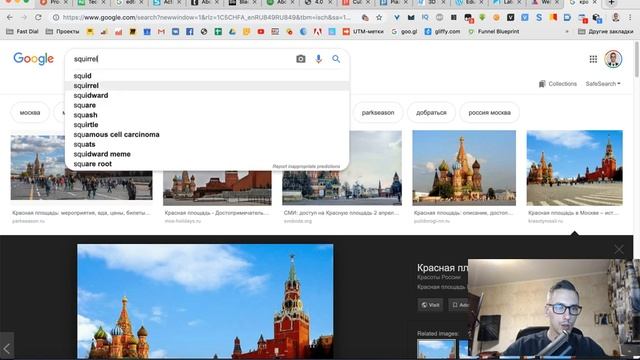The image size is (640, 360).
Task: Filter by parkseason chip
Action: pos(378,113)
